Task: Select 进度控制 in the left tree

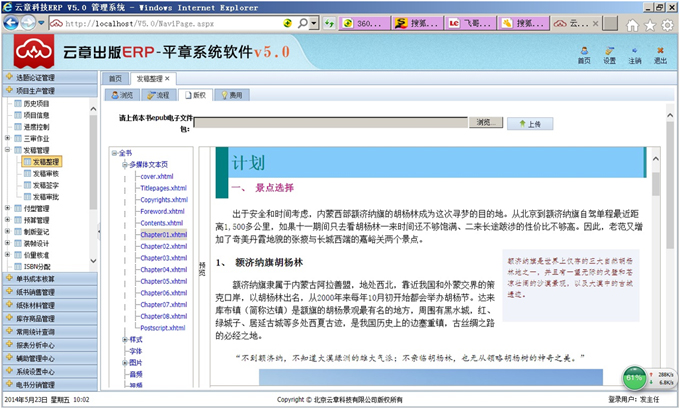Action: click(36, 127)
